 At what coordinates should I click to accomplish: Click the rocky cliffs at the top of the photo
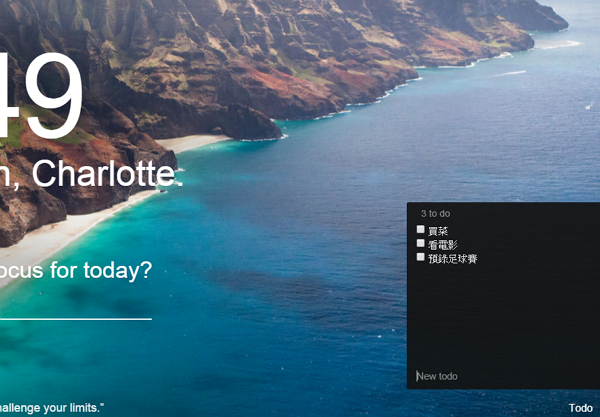(250, 40)
